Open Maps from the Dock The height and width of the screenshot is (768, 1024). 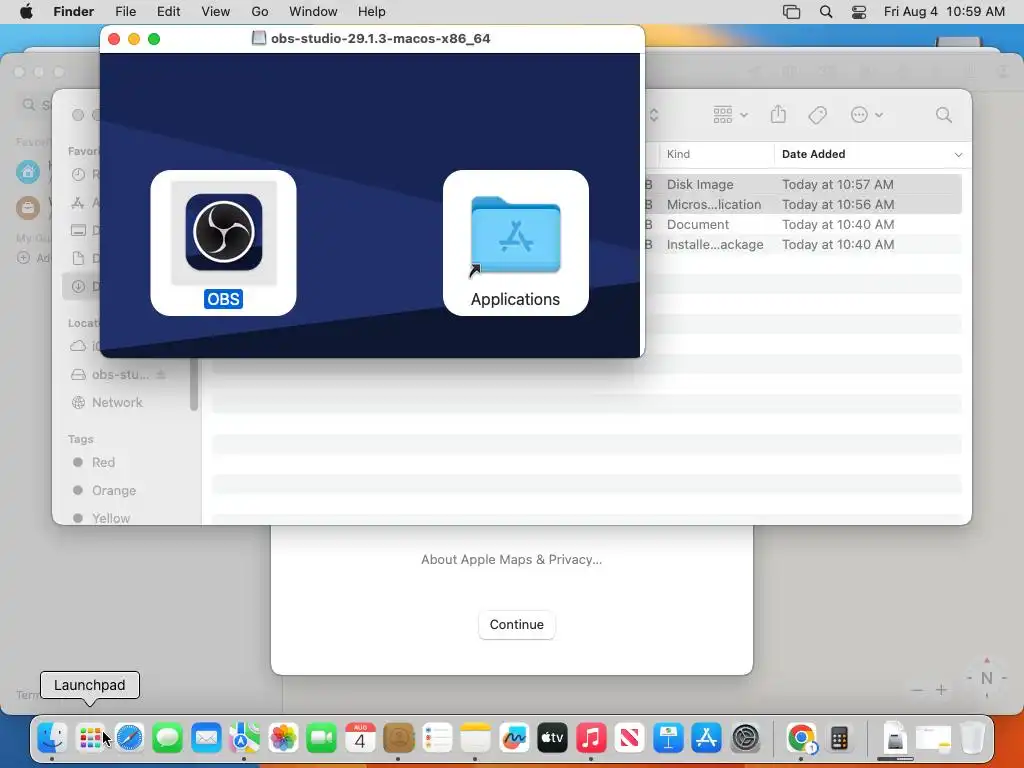244,738
